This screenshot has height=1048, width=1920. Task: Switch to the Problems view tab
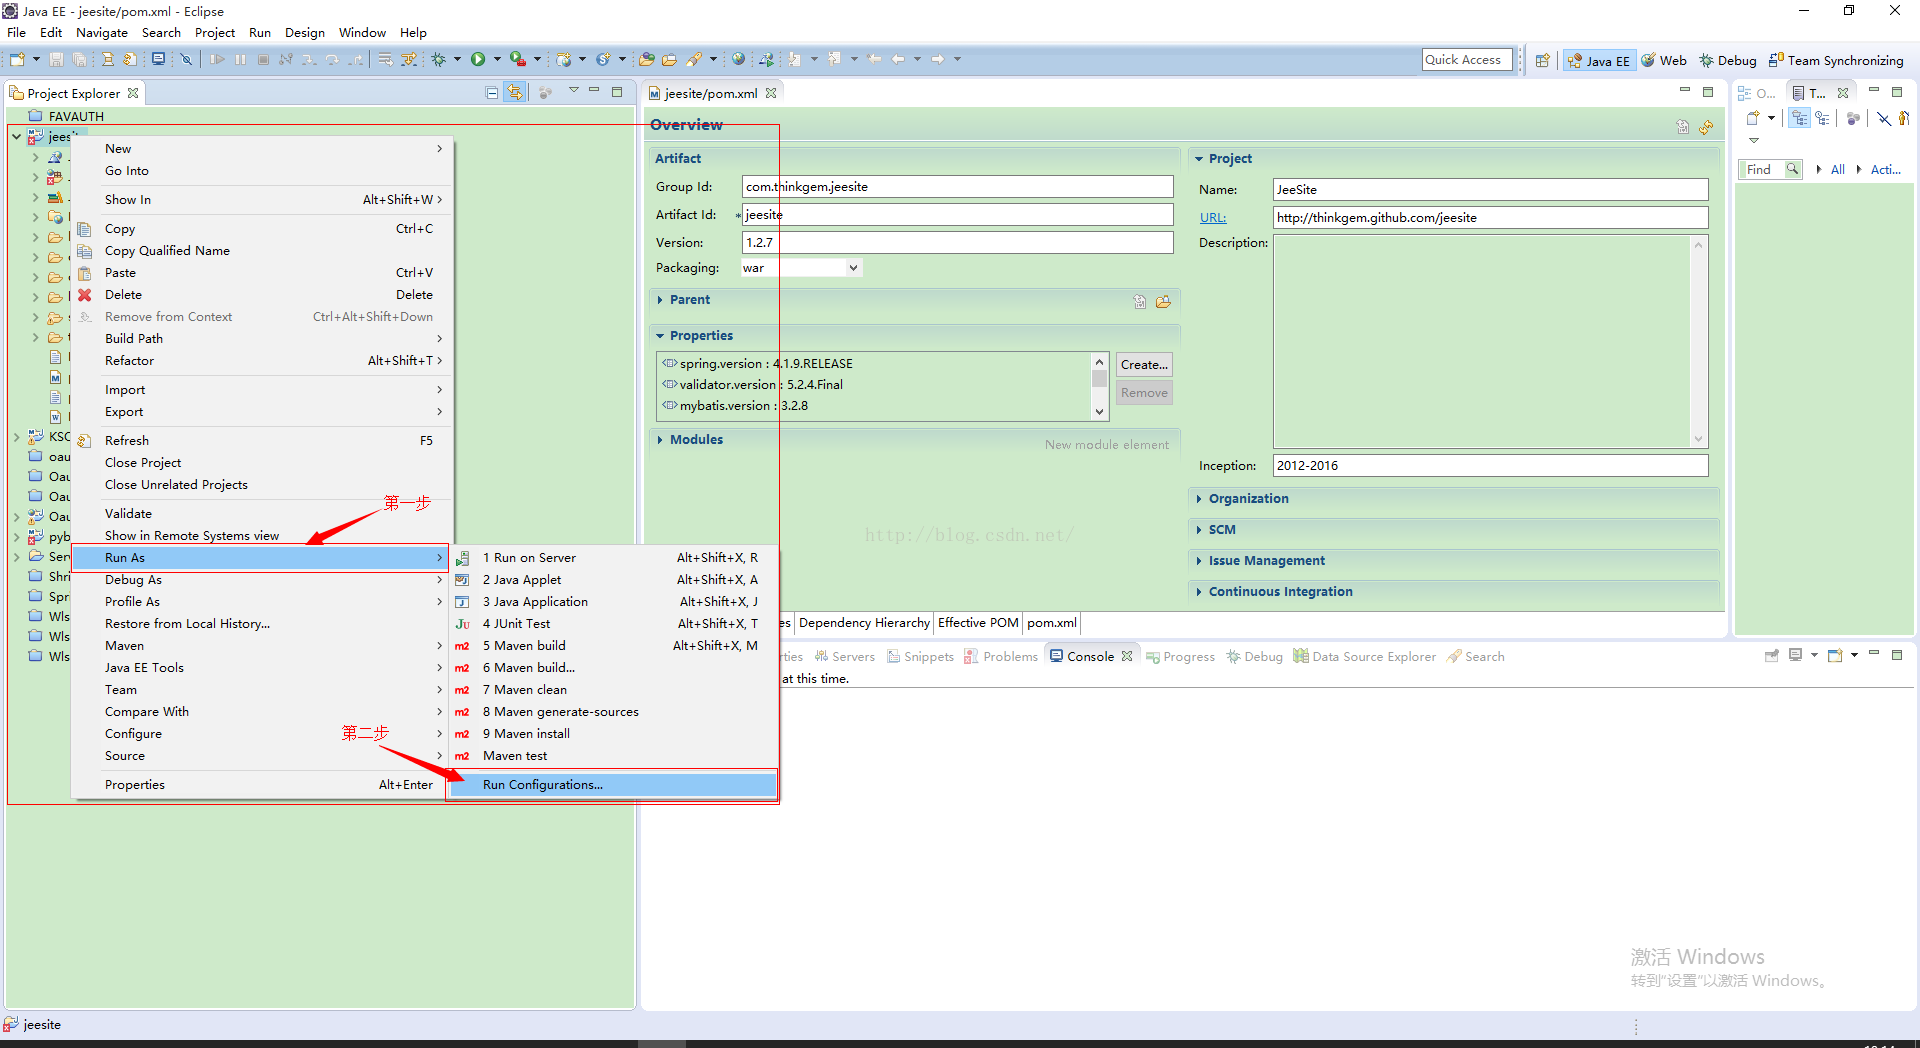[1001, 657]
